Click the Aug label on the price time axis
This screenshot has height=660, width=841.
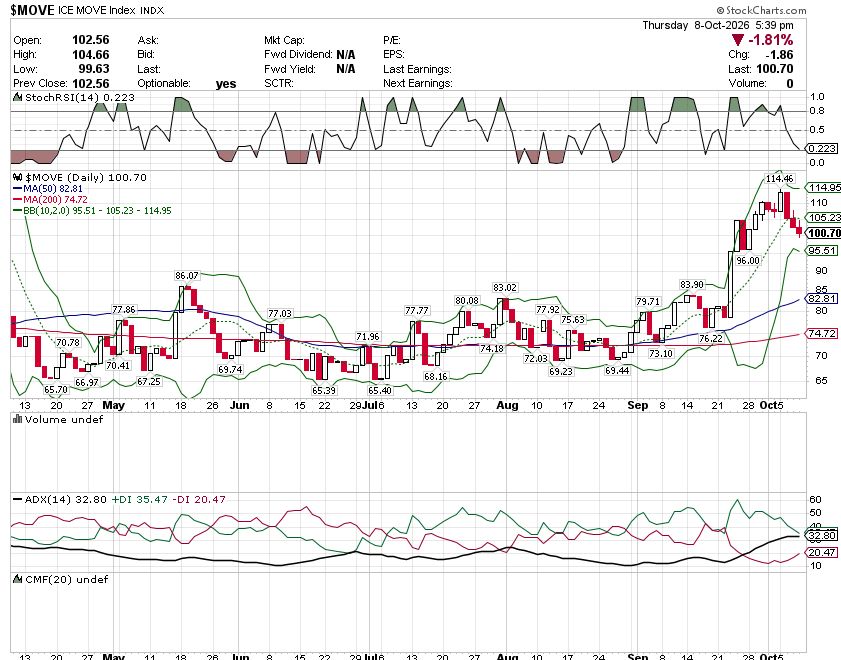[x=507, y=405]
